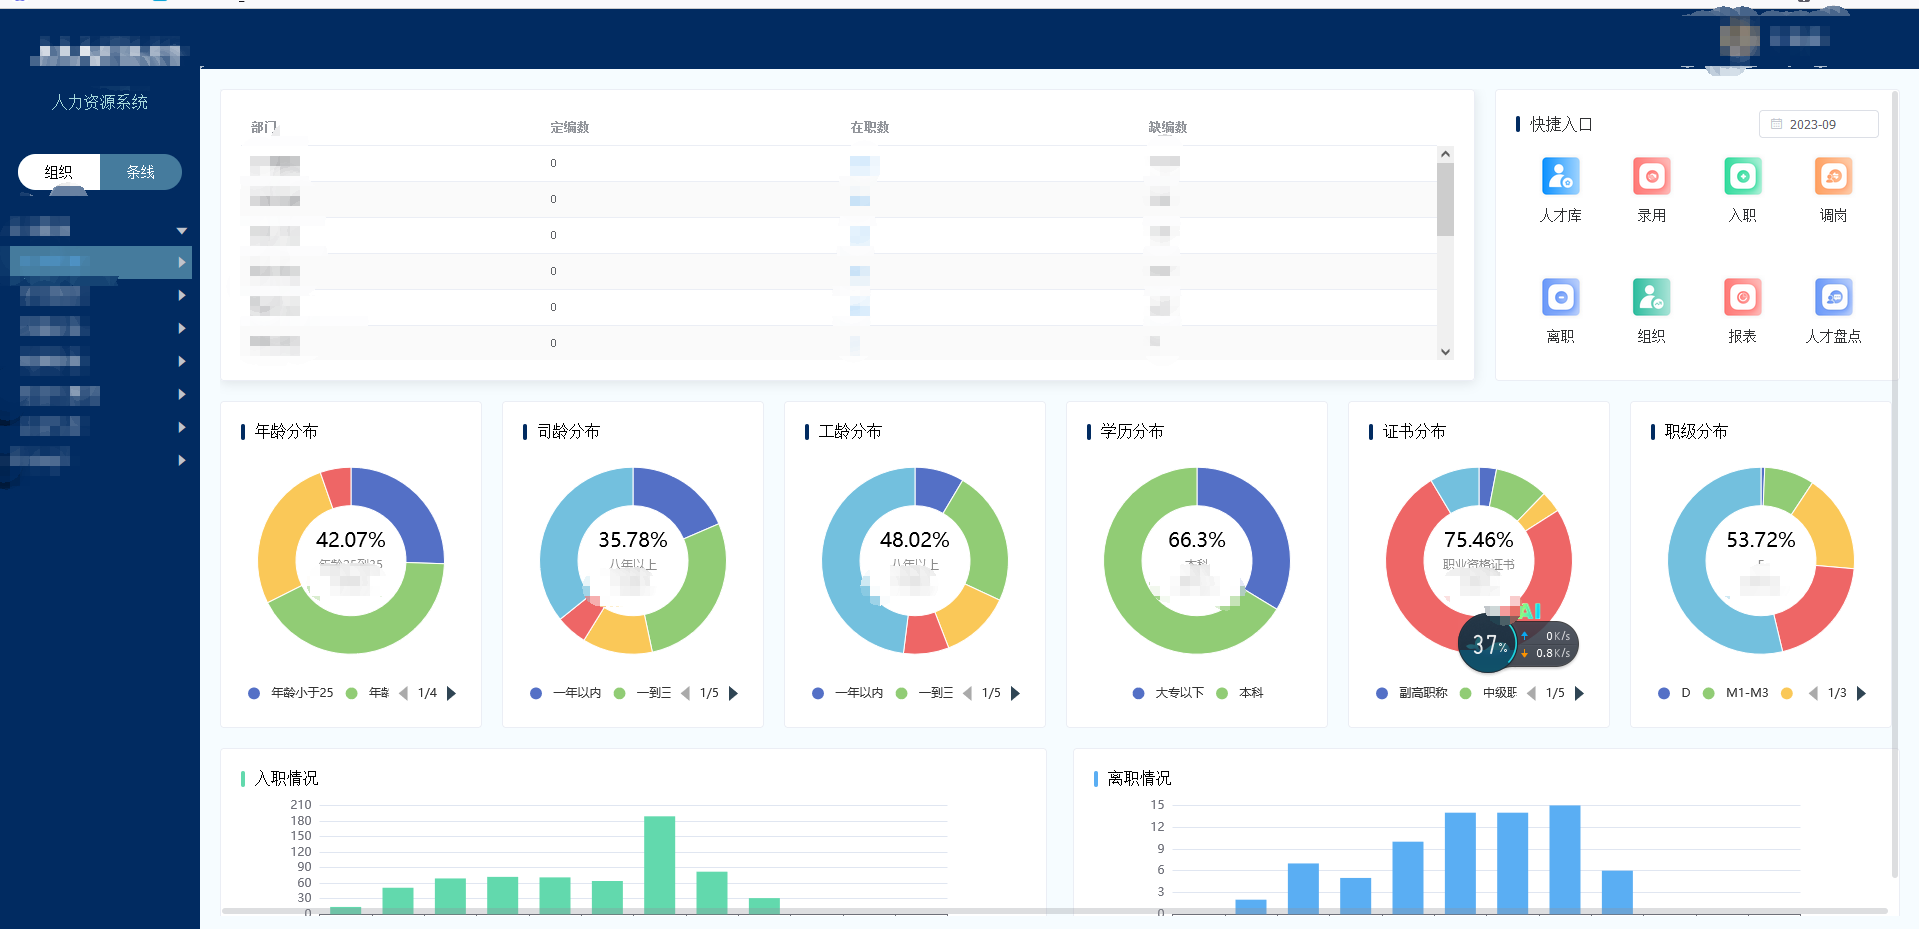
Task: Go to previous legend page in 职级分布
Action: tap(1813, 693)
